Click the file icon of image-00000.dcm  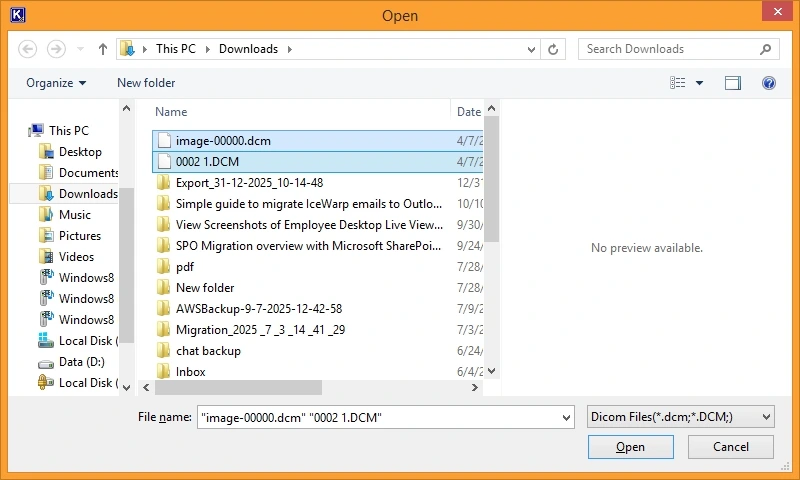164,141
